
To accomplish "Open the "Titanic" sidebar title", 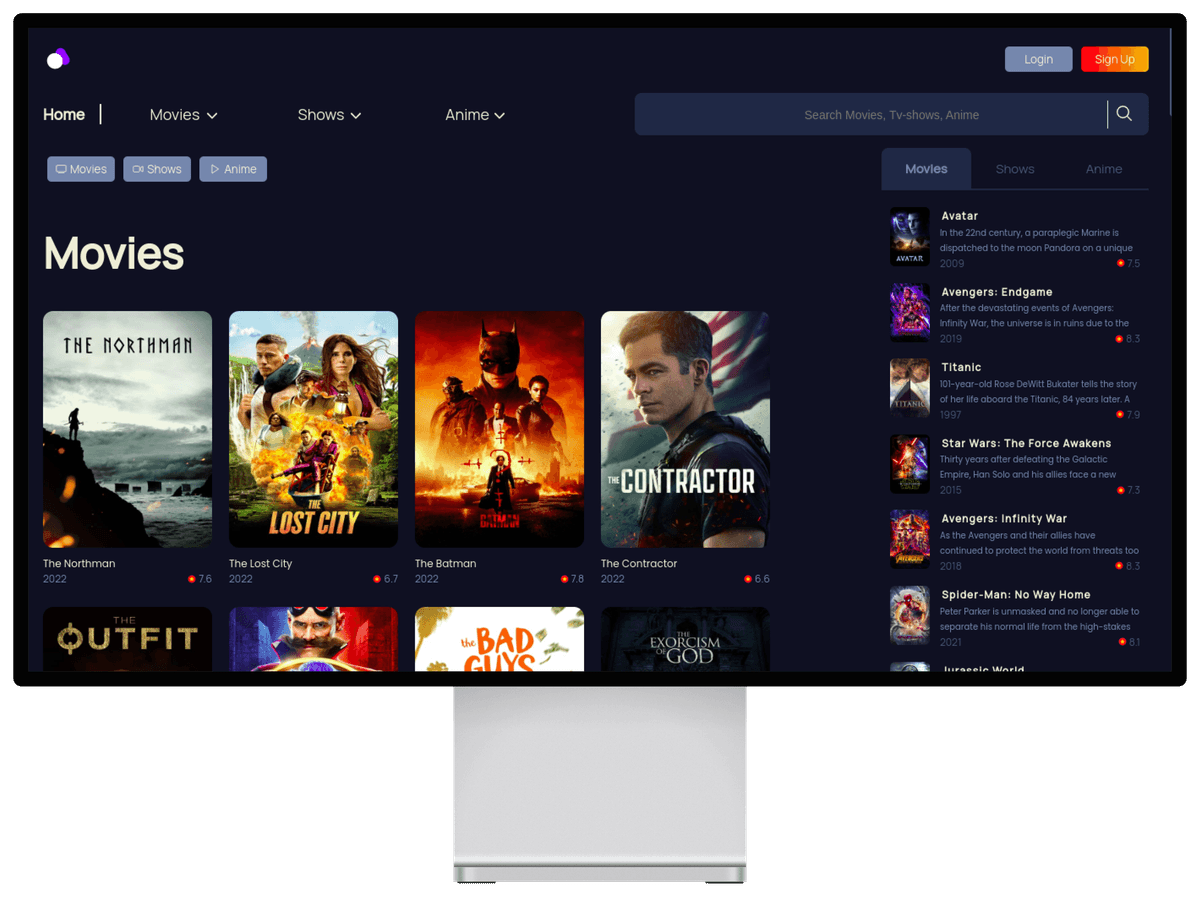I will point(961,367).
